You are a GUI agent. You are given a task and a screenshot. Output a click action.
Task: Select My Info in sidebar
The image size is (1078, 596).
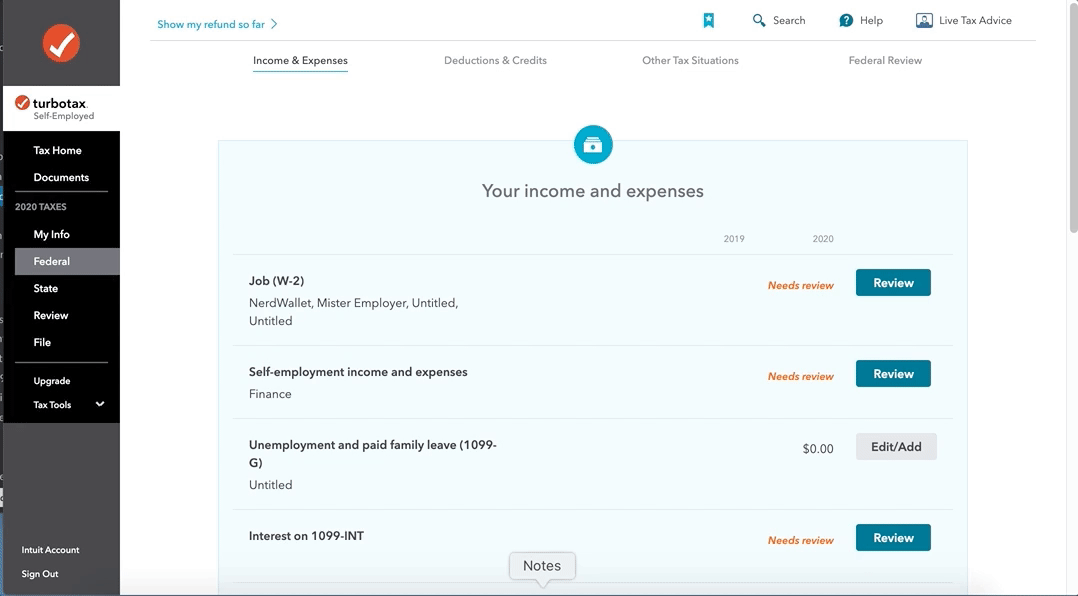[x=52, y=234]
